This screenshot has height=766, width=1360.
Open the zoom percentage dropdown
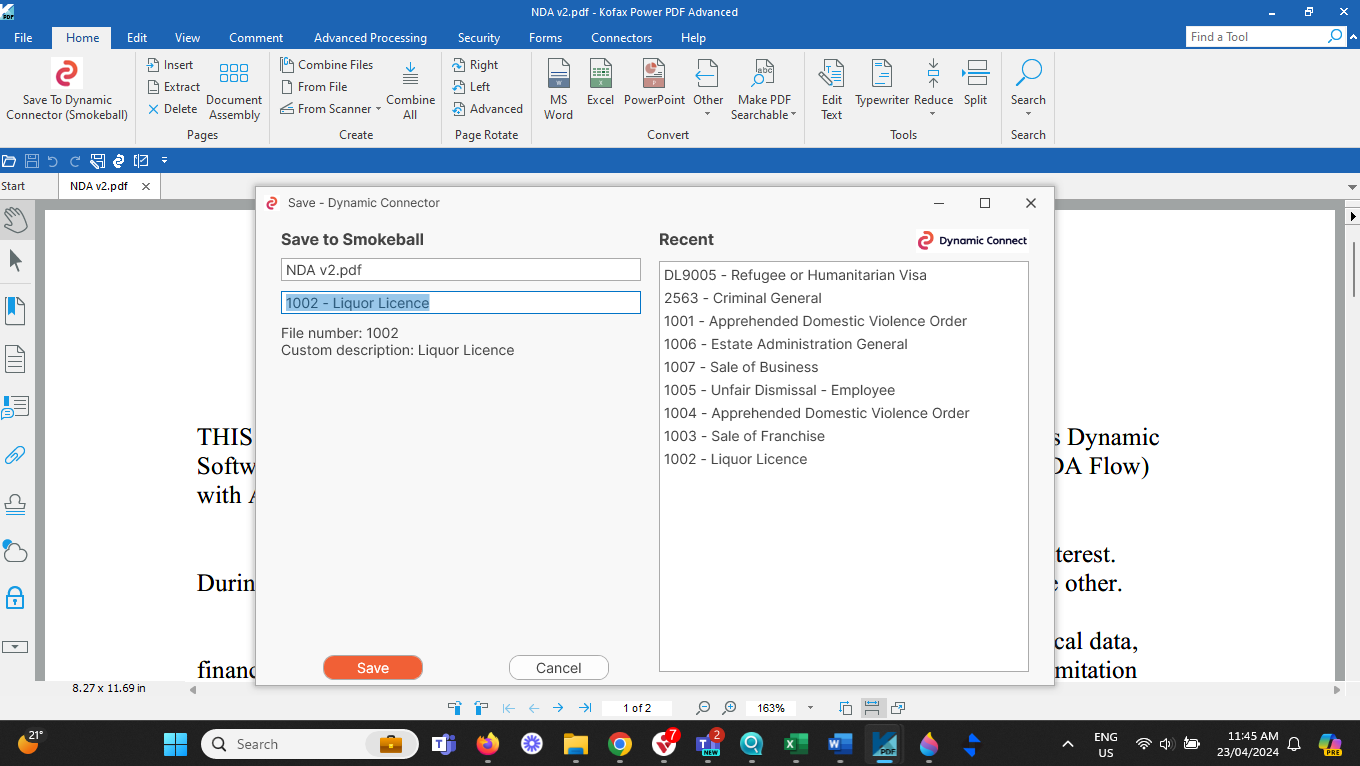810,708
